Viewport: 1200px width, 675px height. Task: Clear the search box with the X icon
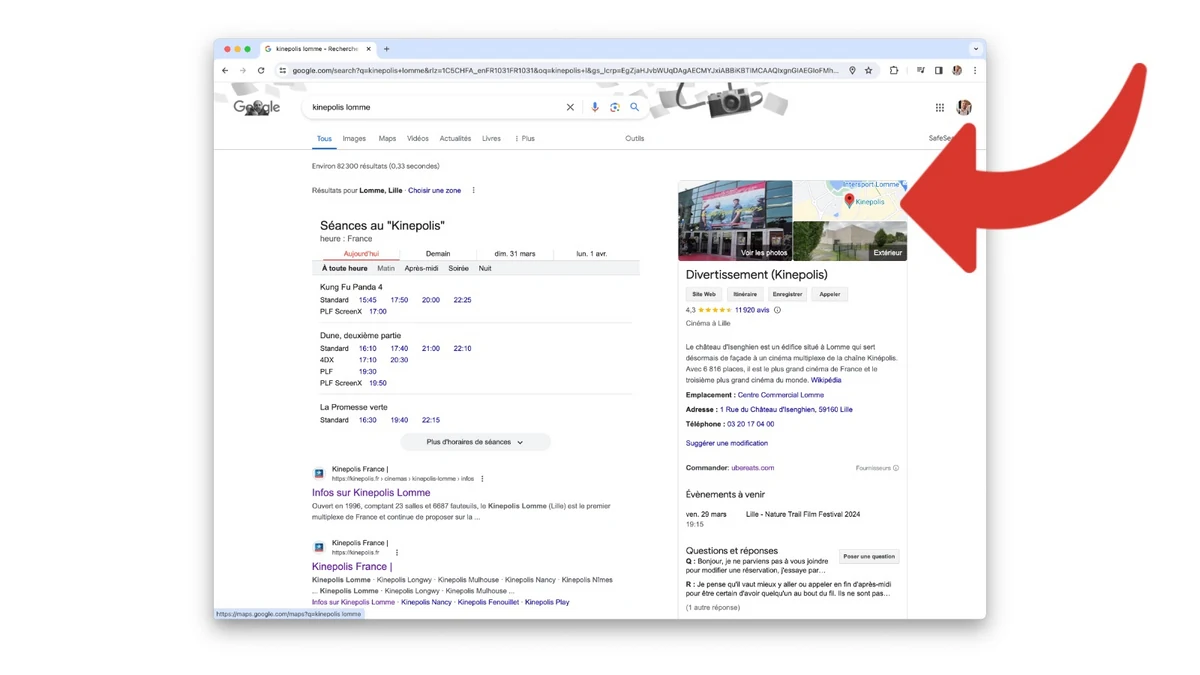pyautogui.click(x=570, y=107)
